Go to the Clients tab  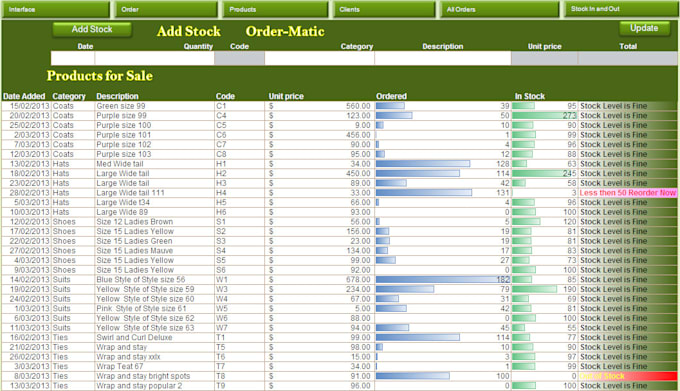coord(384,9)
